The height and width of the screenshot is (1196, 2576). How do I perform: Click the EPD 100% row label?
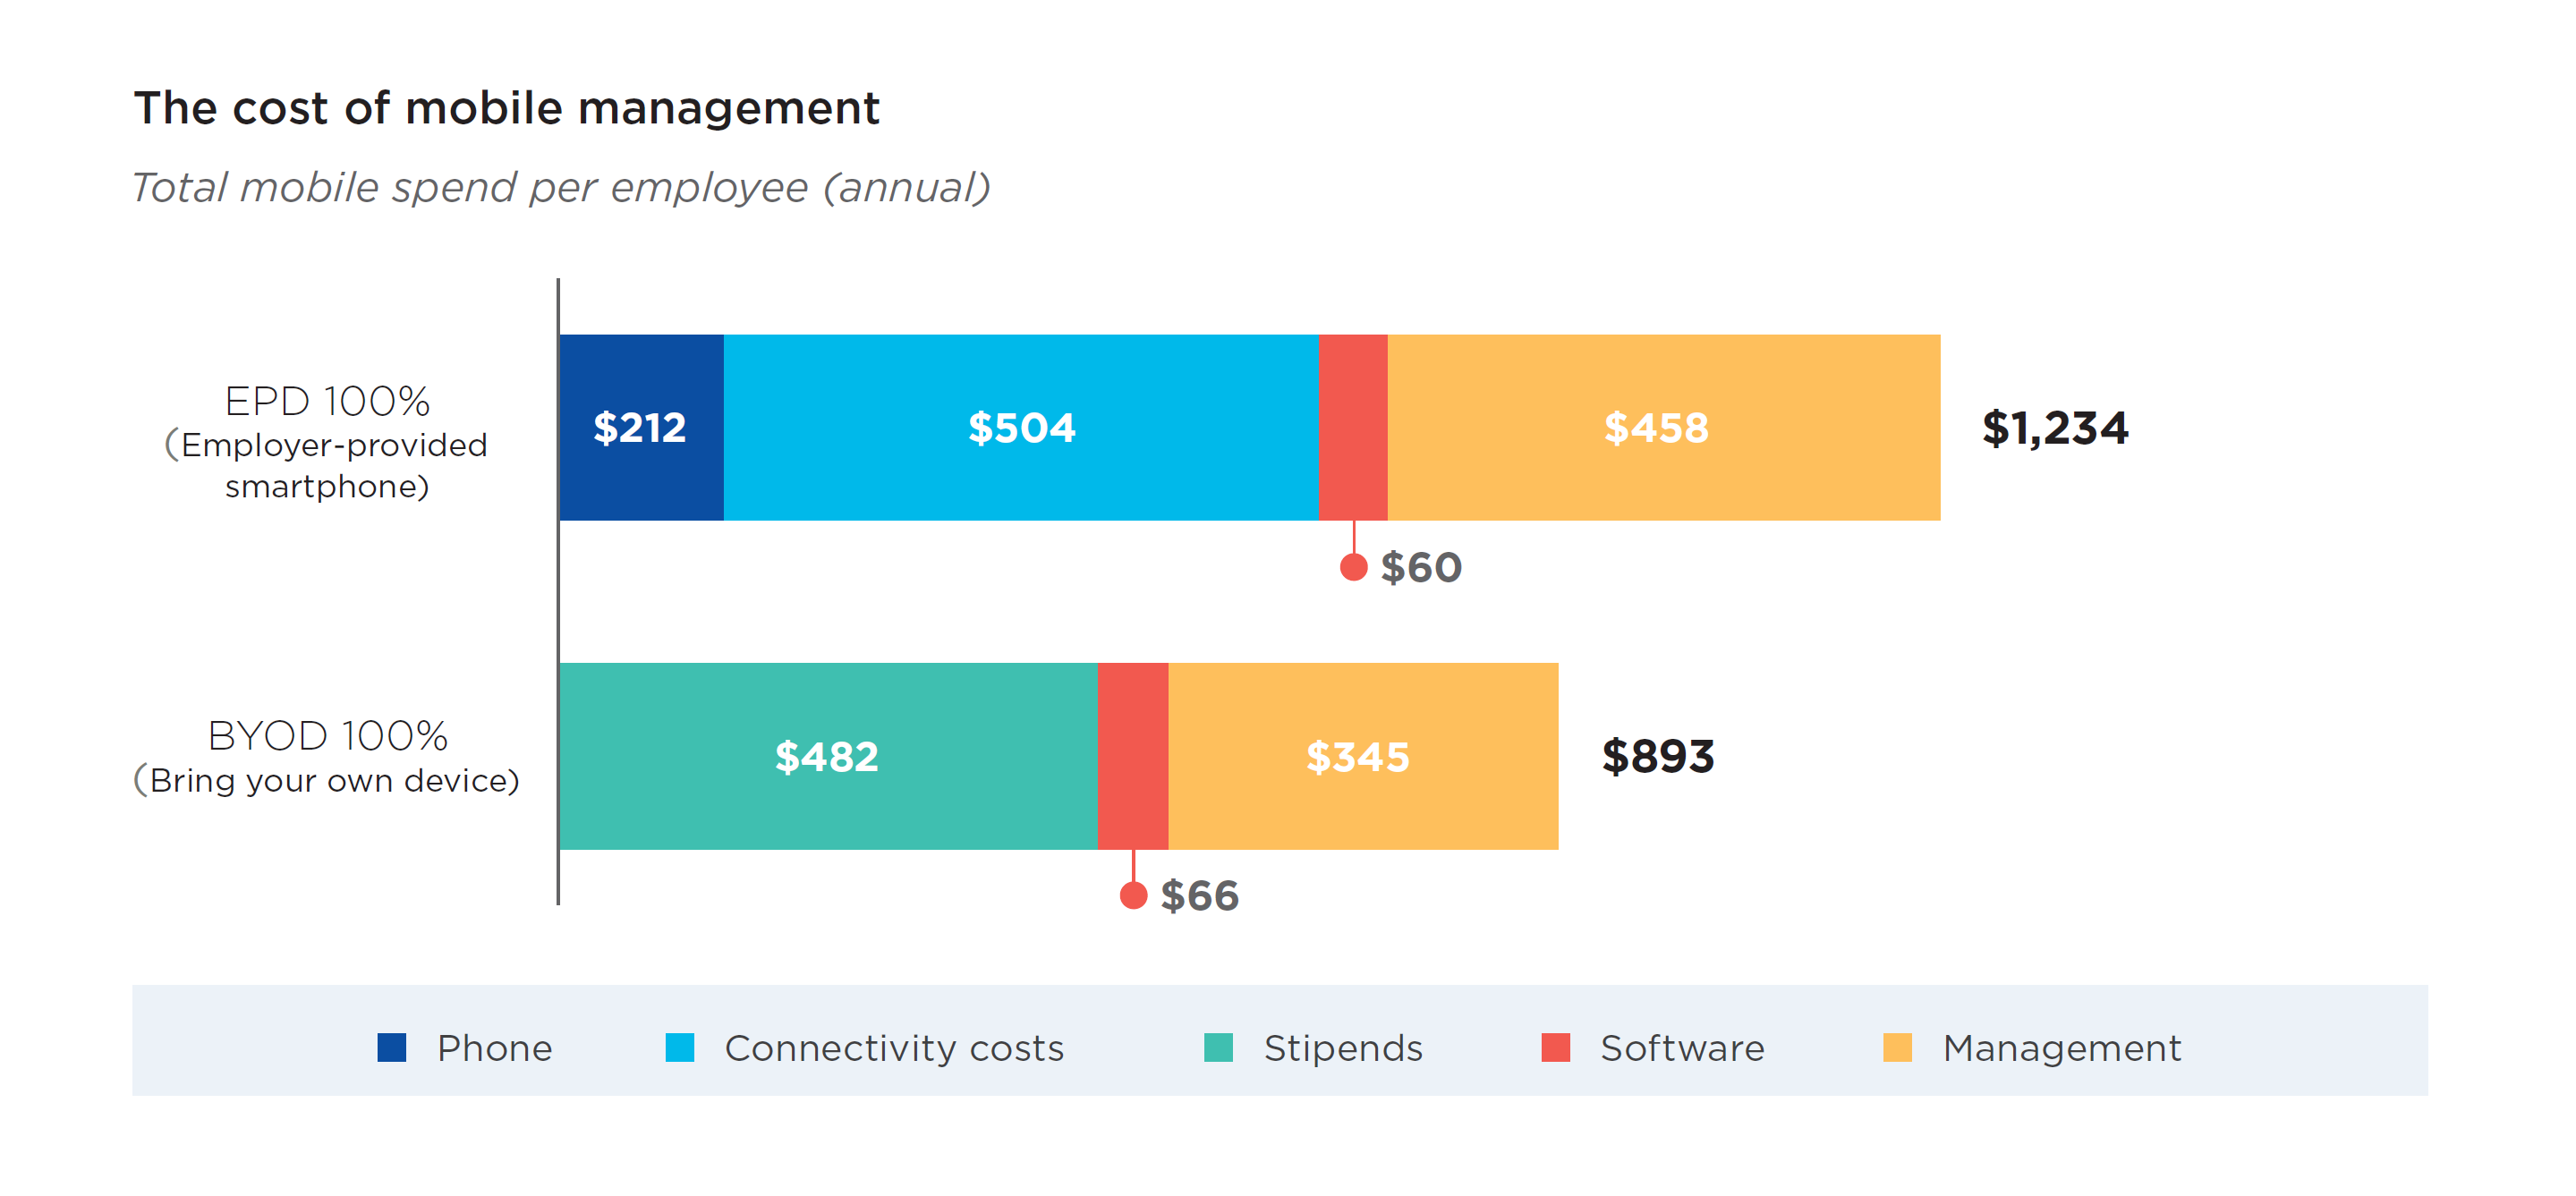327,402
